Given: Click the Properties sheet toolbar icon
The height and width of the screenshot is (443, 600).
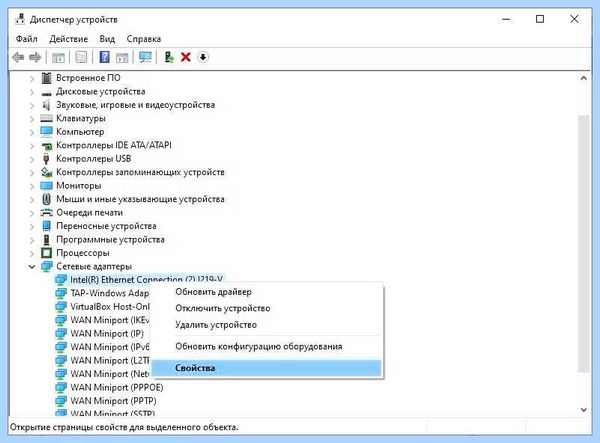Looking at the screenshot, I should coord(81,57).
